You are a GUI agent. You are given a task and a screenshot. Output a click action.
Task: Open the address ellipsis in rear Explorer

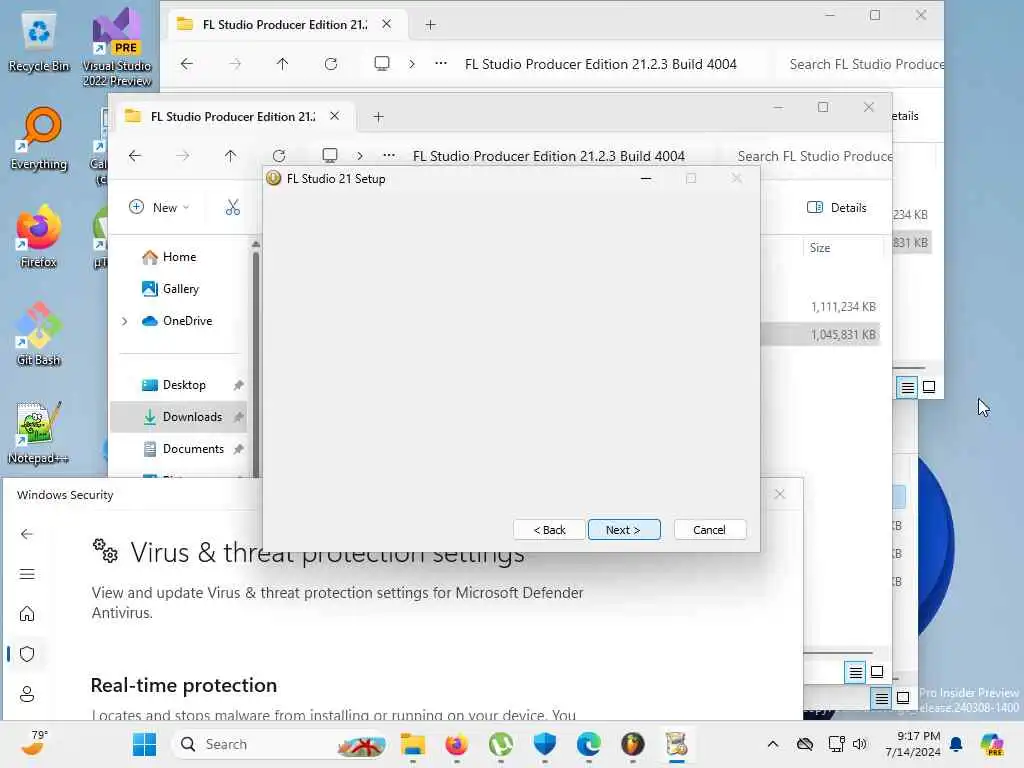(x=441, y=63)
